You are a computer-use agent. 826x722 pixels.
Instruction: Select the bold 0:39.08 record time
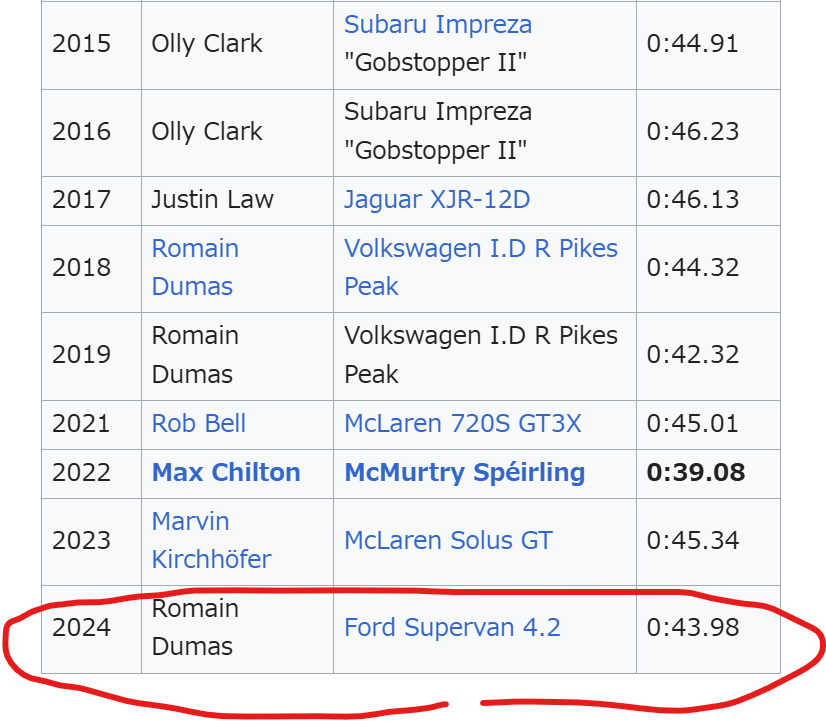tap(695, 473)
